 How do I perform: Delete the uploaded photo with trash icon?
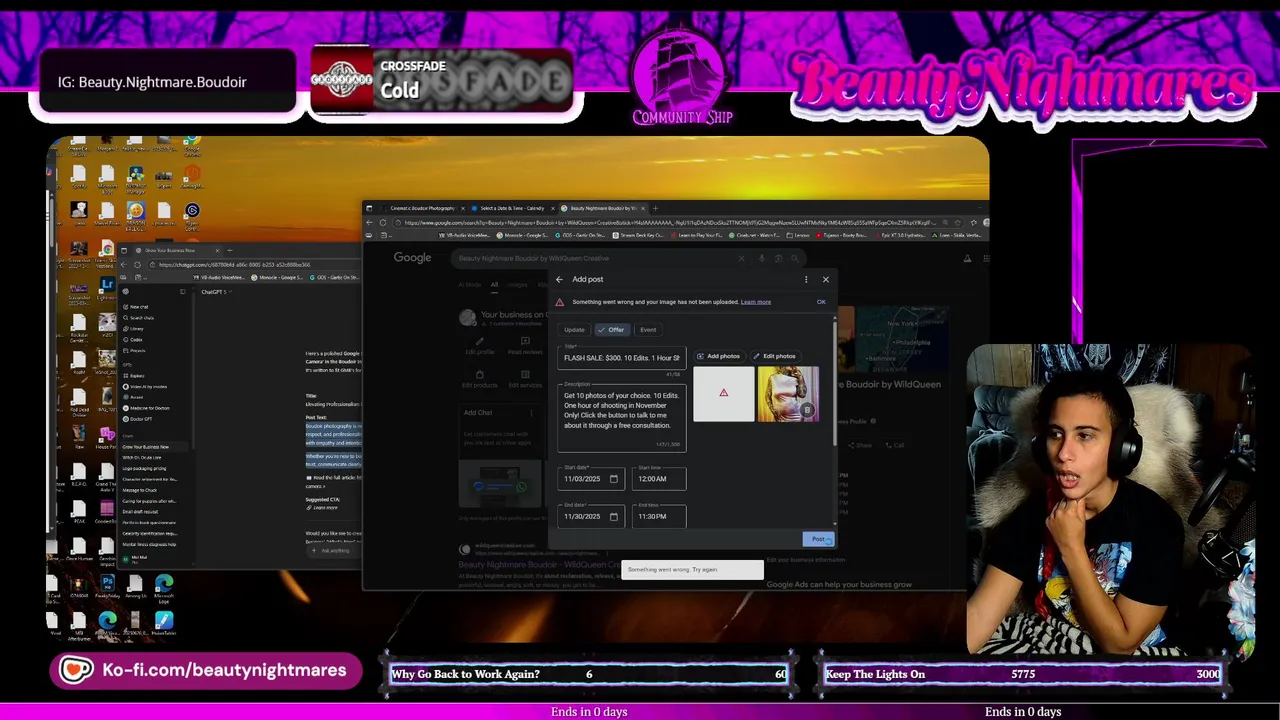808,410
